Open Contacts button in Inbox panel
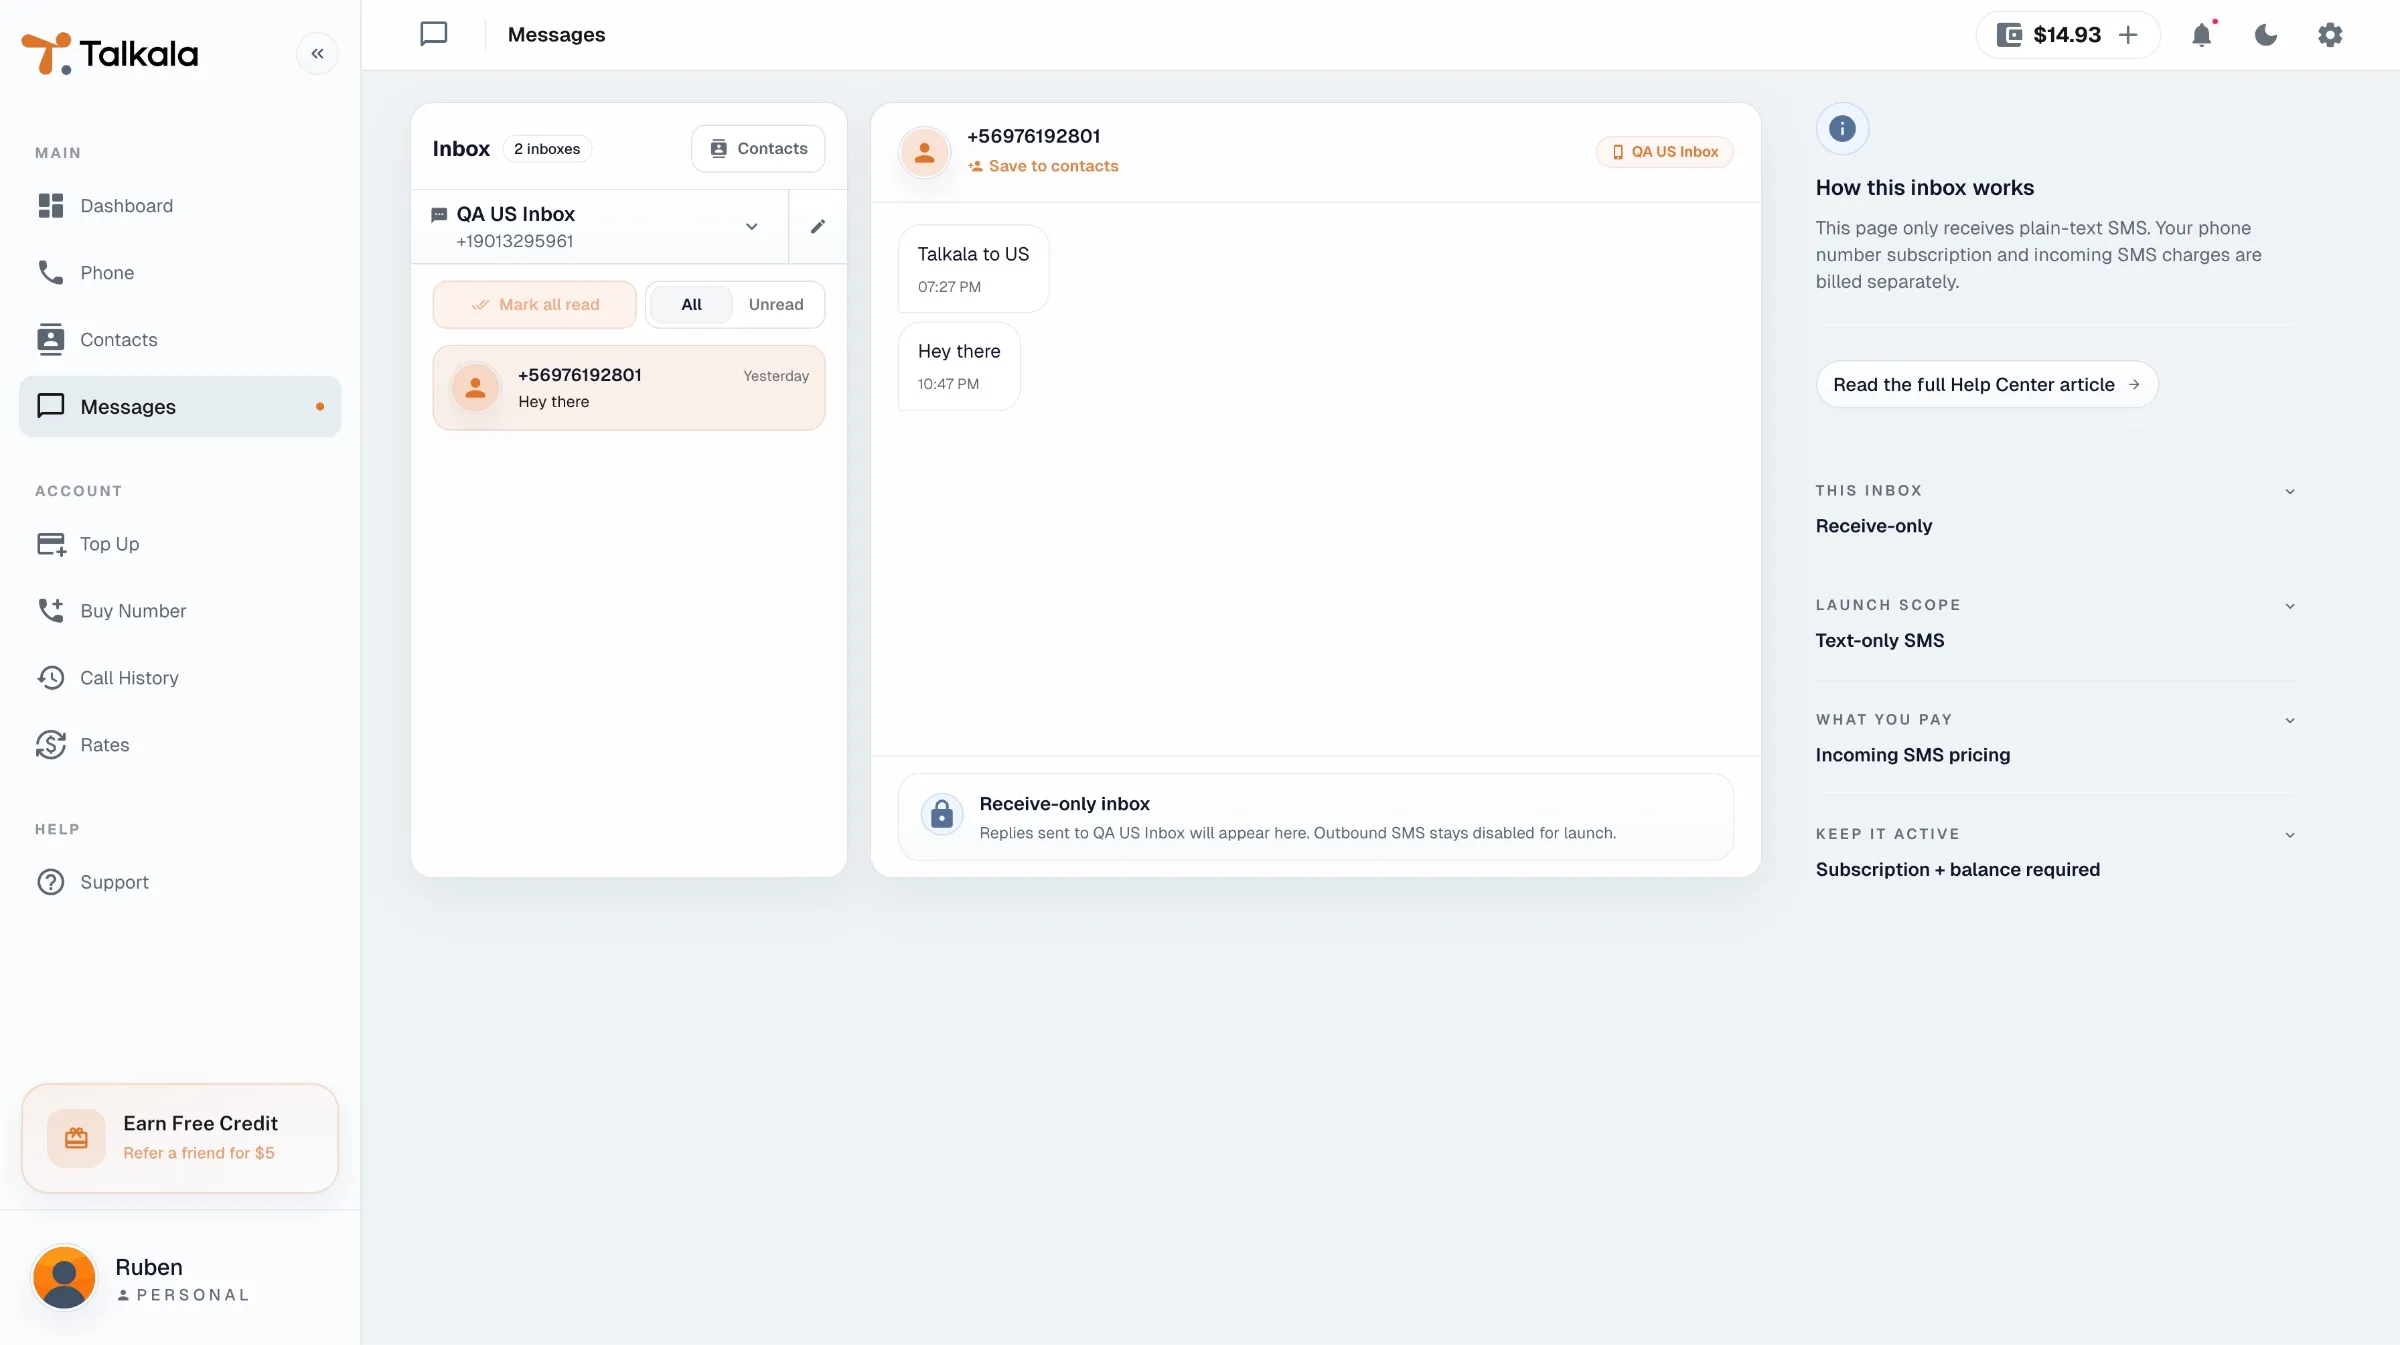2400x1345 pixels. click(758, 149)
